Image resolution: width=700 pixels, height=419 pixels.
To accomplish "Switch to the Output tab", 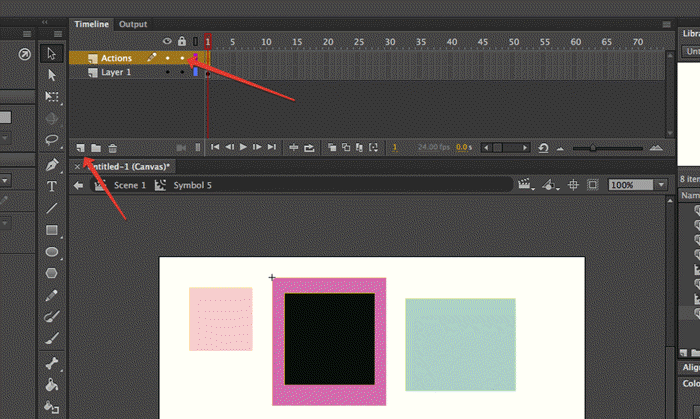I will click(132, 23).
